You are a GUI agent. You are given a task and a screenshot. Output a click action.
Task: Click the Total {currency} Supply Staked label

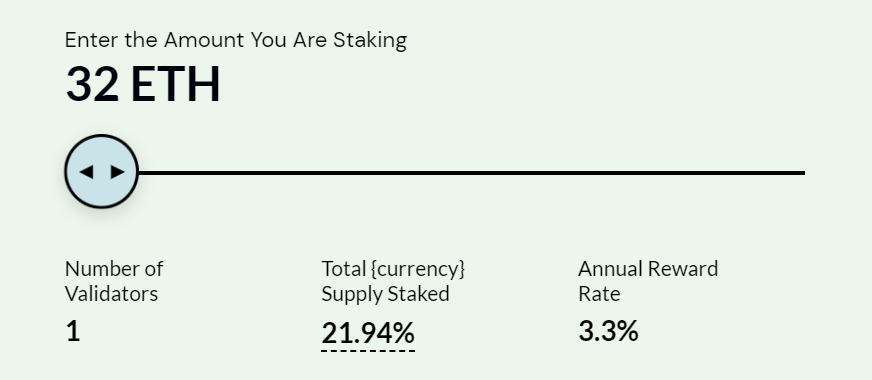tap(393, 281)
